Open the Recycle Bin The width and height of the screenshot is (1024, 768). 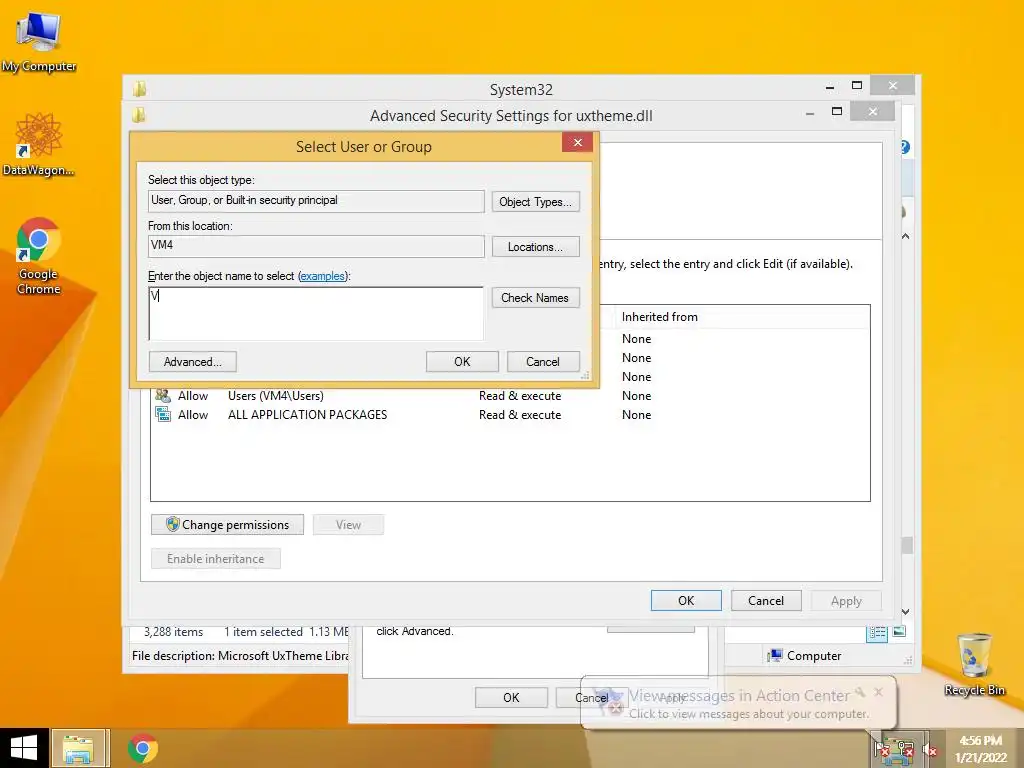974,664
